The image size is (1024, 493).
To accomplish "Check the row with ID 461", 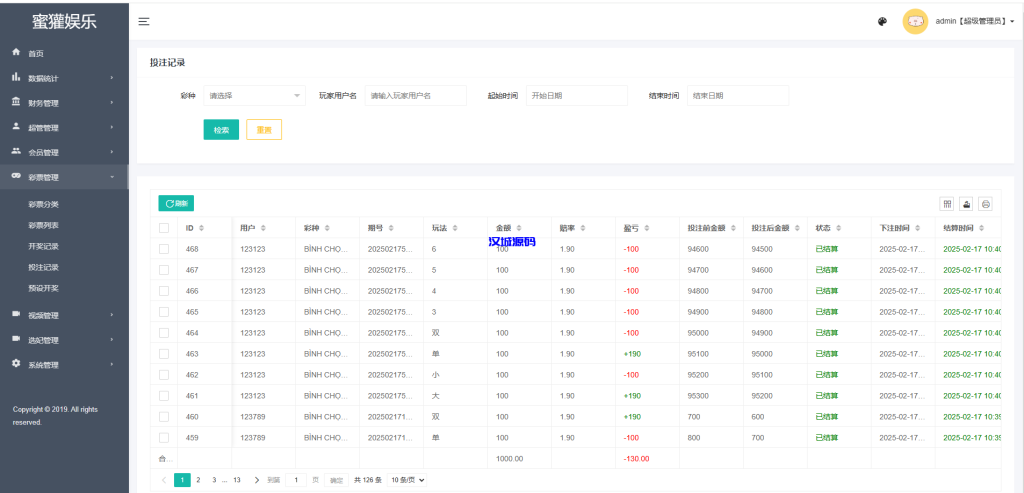I will point(164,396).
